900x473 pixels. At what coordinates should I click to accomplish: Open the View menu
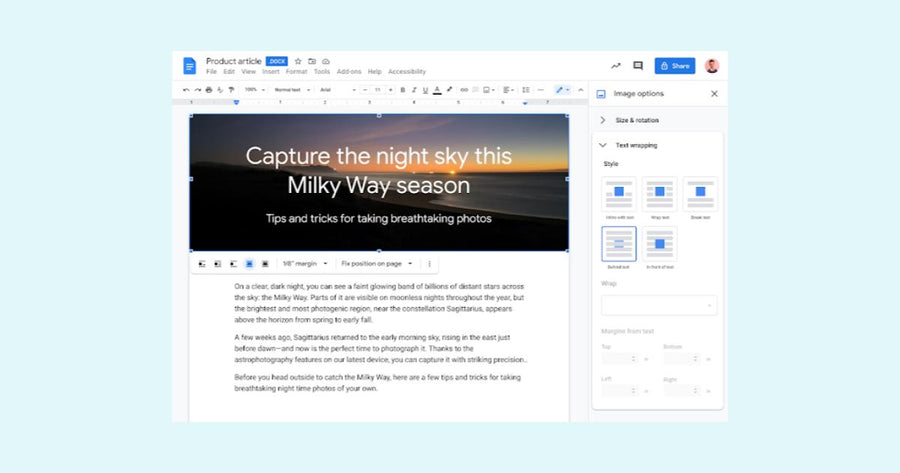coord(249,72)
